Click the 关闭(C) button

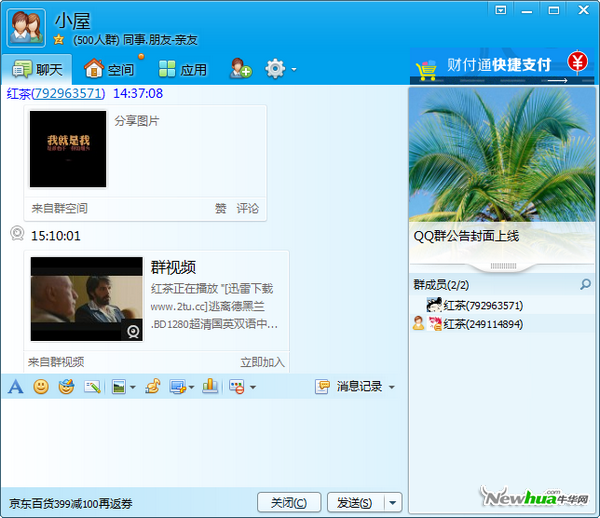pos(289,503)
